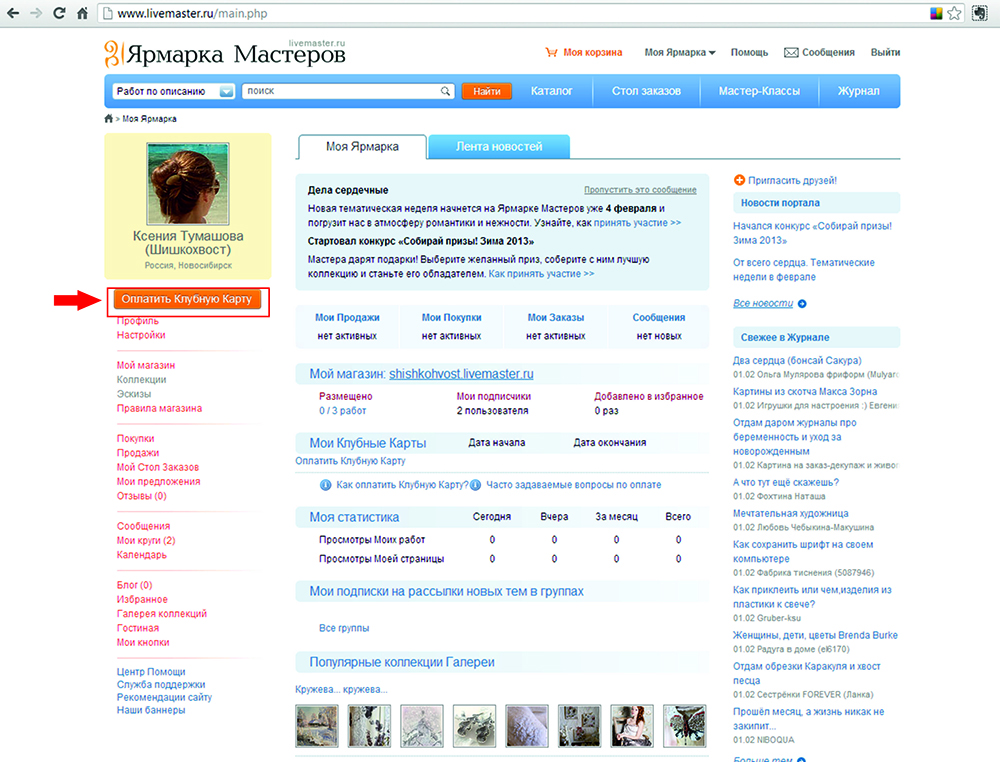
Task: Open the Избранное sidebar link
Action: (142, 600)
